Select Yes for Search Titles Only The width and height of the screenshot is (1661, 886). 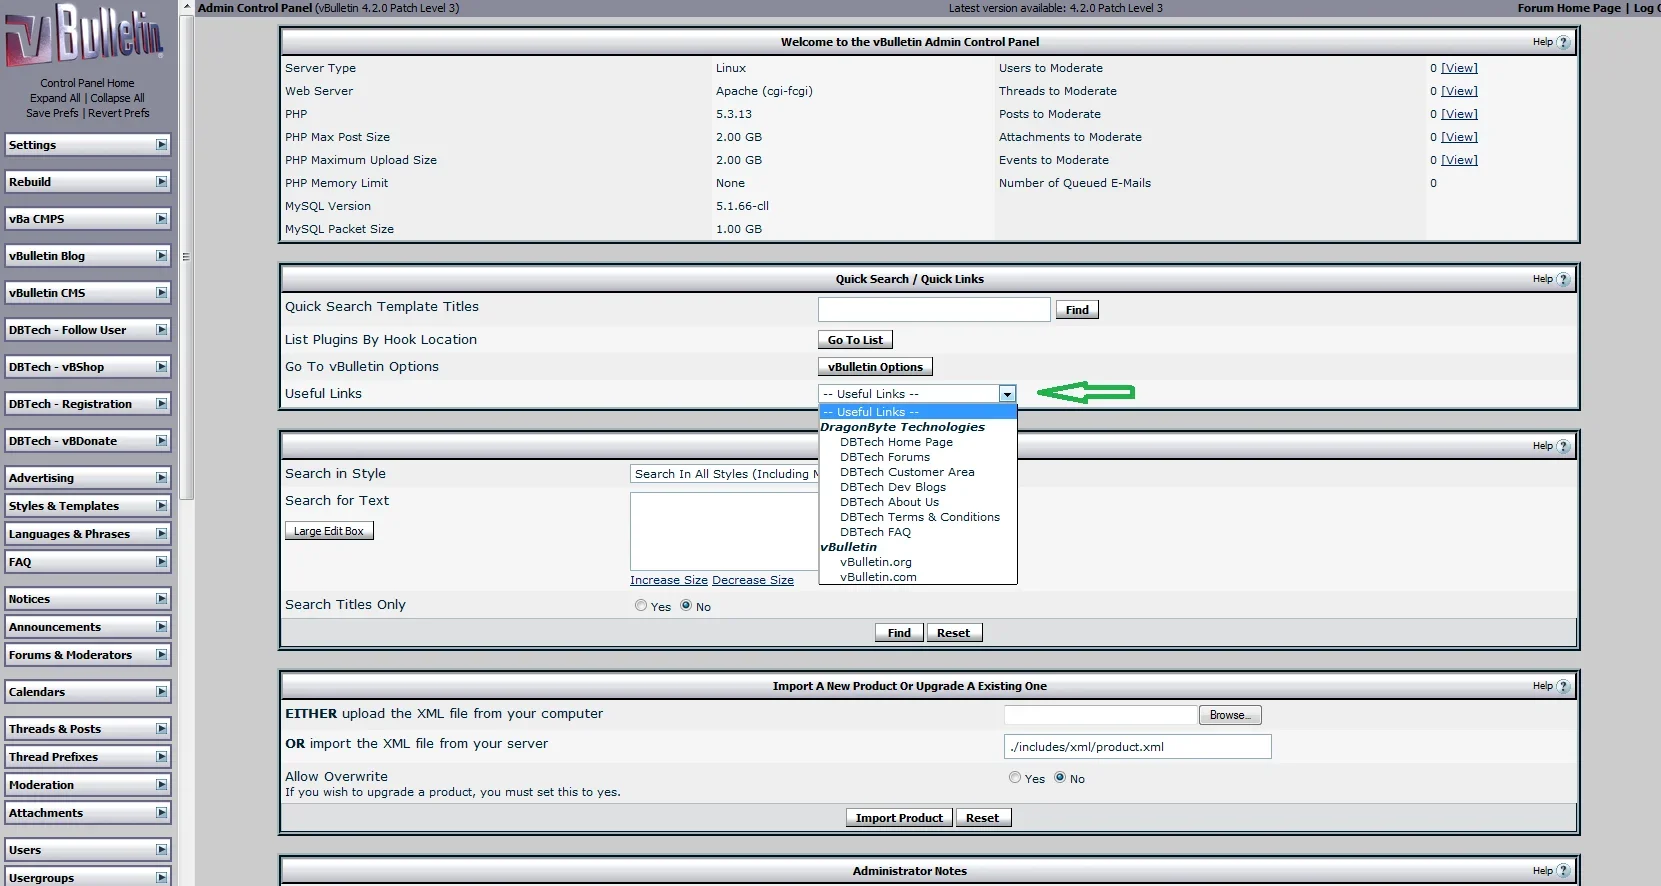pos(641,605)
